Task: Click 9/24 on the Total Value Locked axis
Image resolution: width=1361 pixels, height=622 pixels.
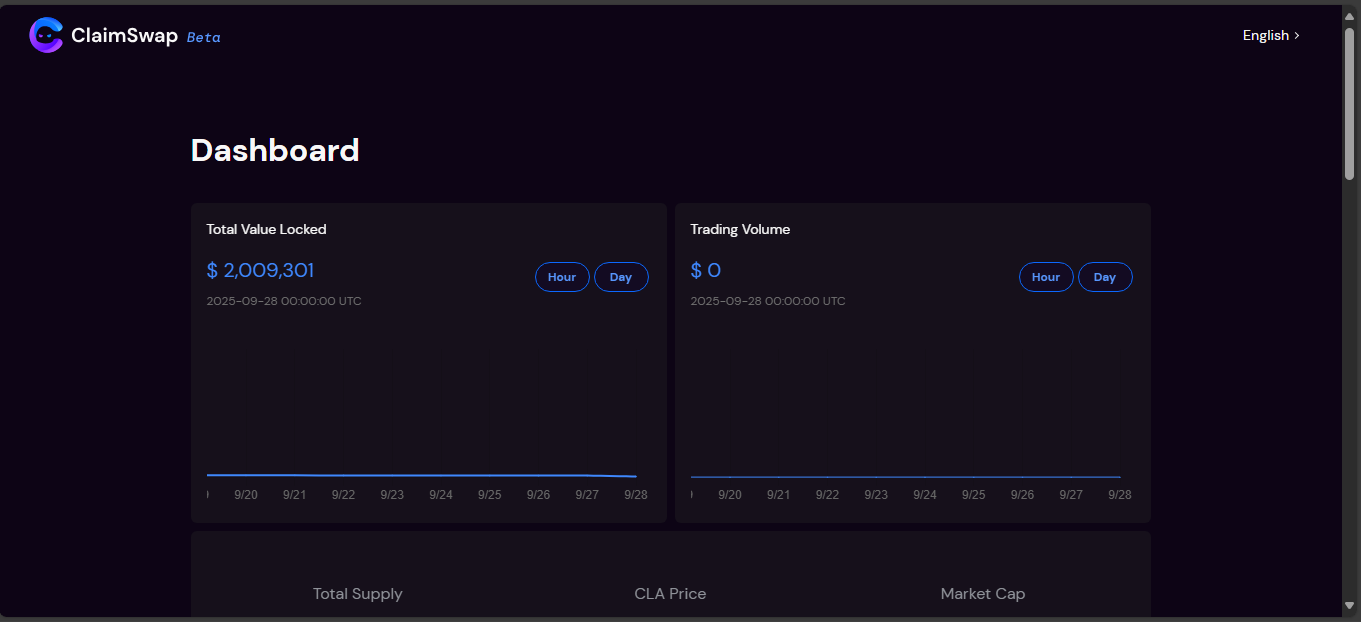Action: 441,495
